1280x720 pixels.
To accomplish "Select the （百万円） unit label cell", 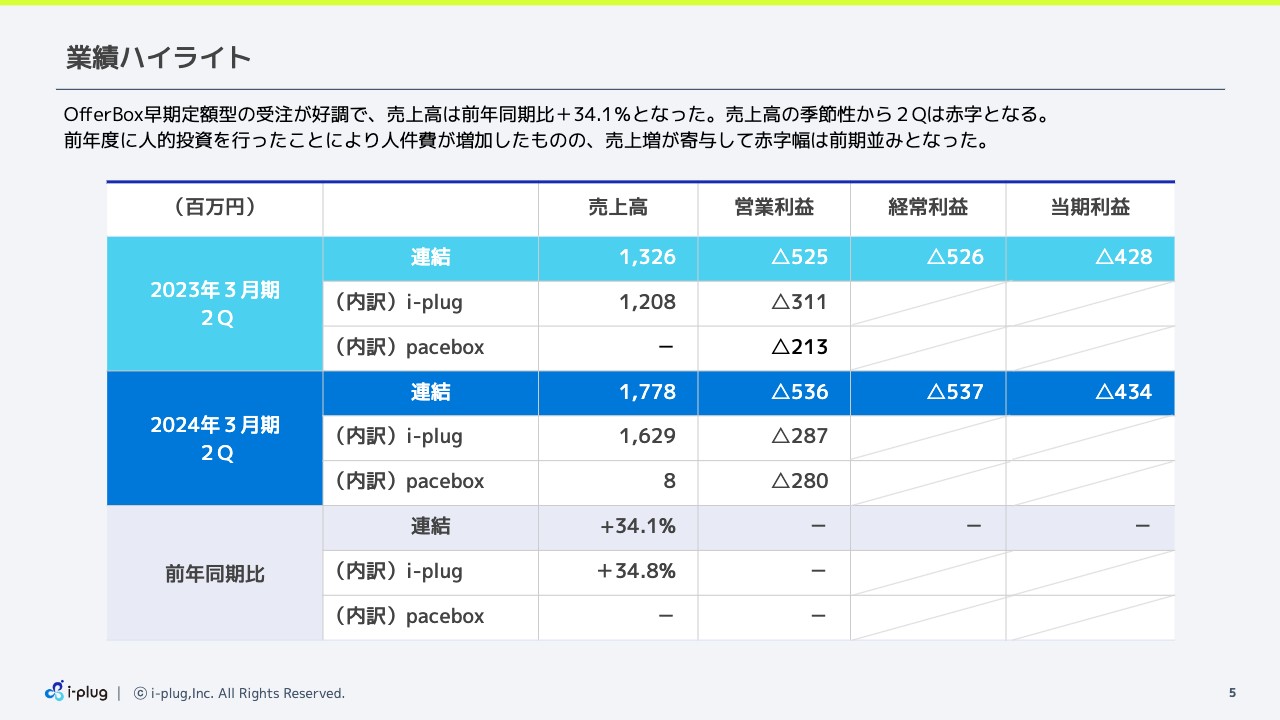I will click(214, 208).
